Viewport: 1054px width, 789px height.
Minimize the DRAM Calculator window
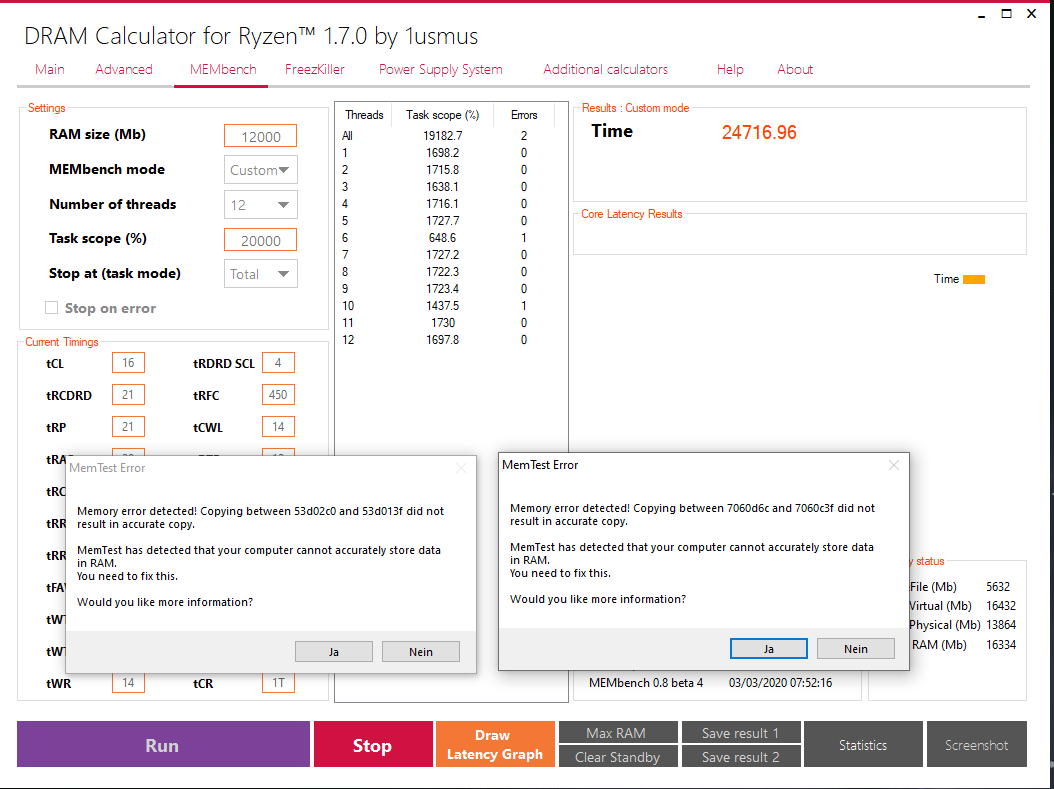(982, 14)
